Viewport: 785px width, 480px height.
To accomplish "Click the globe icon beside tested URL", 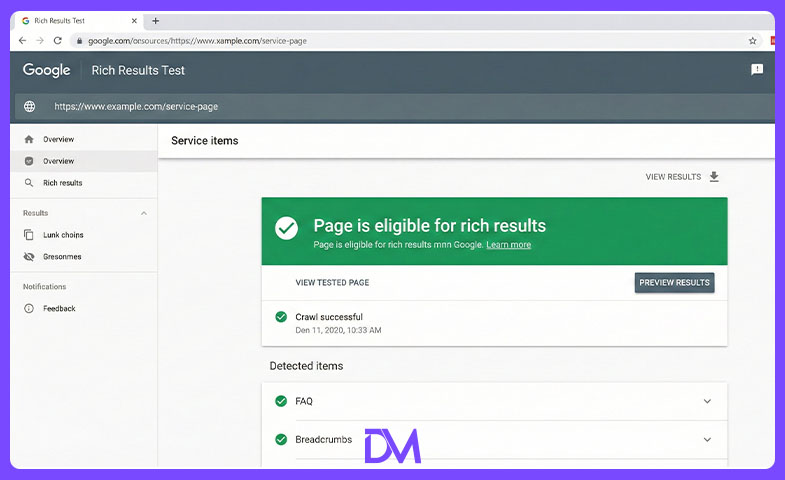I will (30, 106).
